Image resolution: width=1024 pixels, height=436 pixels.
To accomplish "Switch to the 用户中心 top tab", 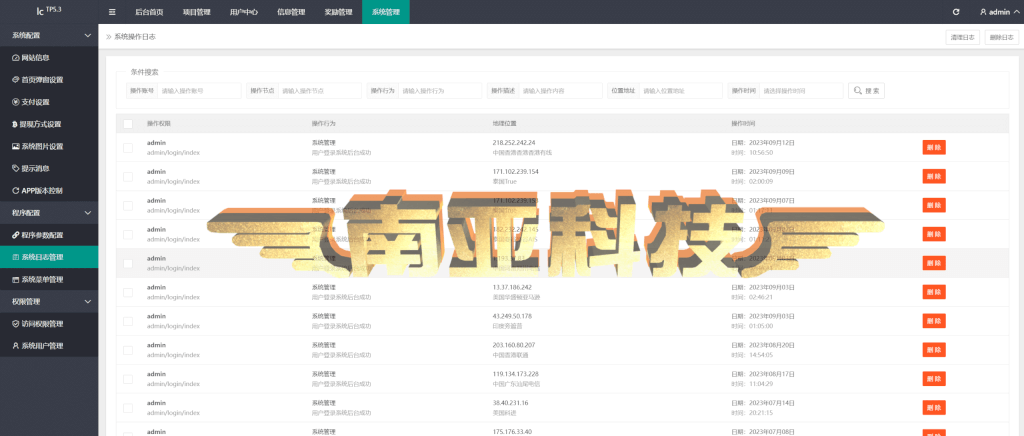I will tap(244, 12).
